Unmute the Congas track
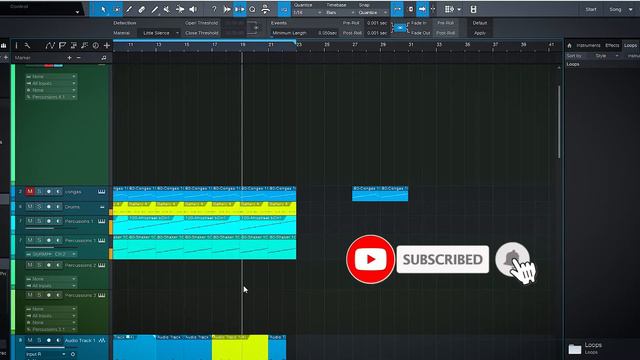This screenshot has height=360, width=640. point(30,191)
